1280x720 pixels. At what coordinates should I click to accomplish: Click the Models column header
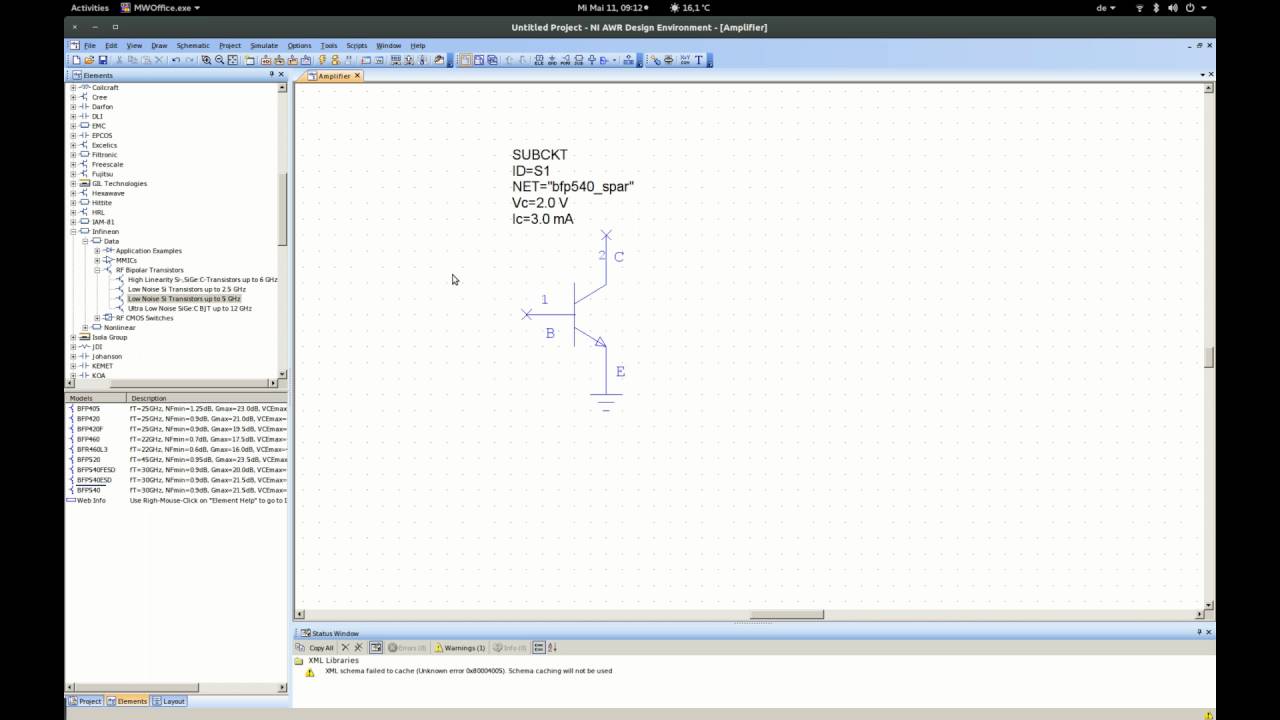click(x=96, y=398)
